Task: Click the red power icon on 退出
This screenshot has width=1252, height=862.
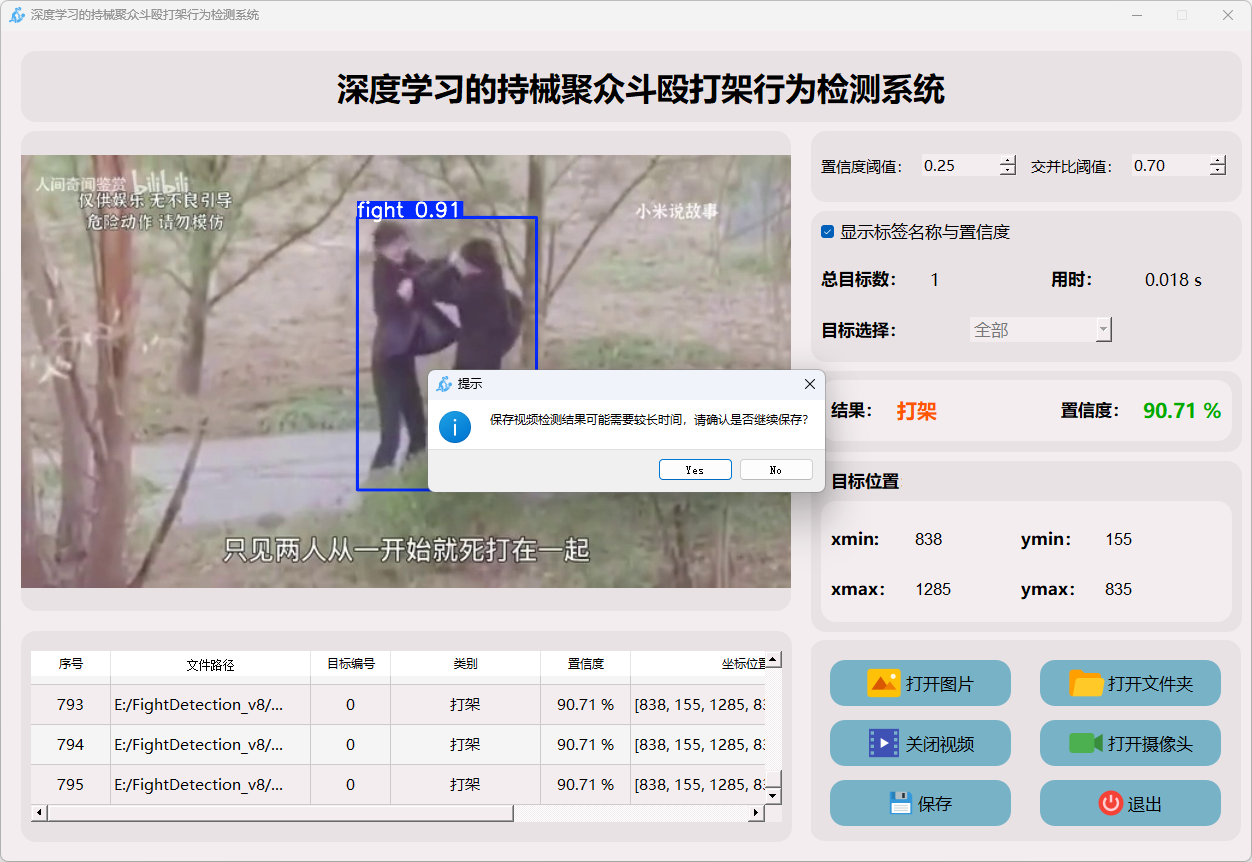Action: (1110, 803)
